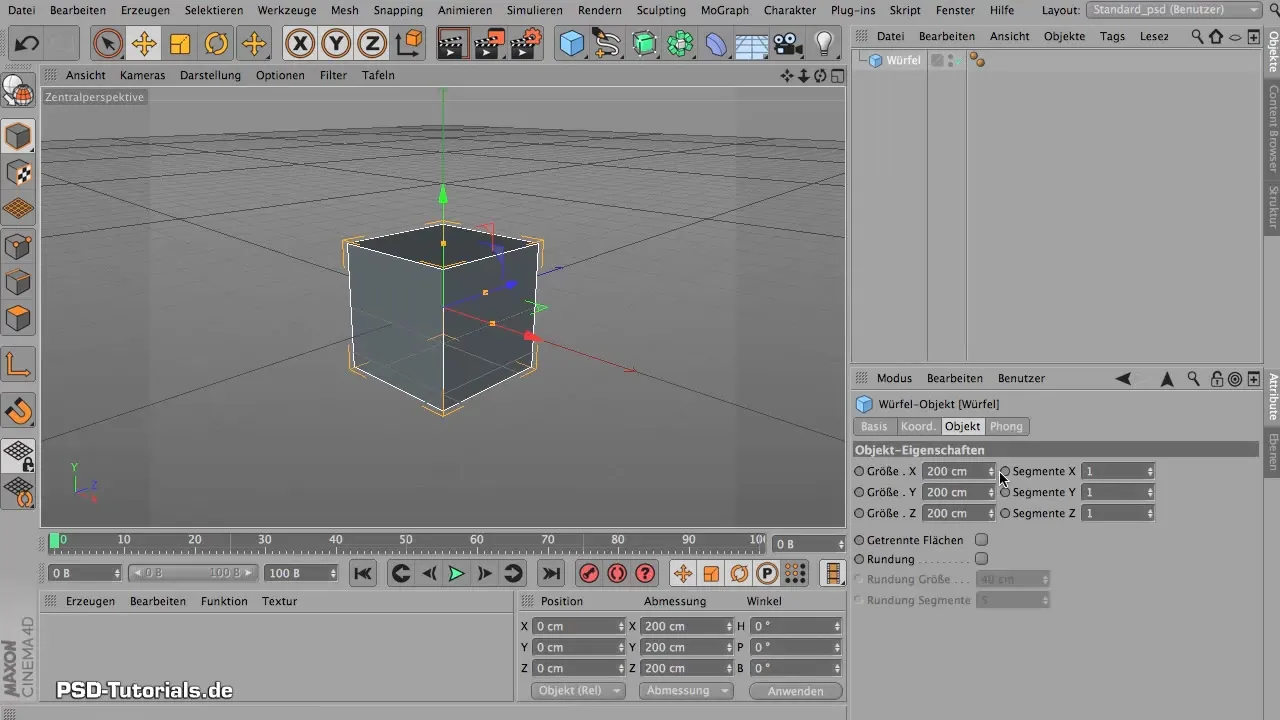Screen dimensions: 1280x720
Task: Click search icon in object manager
Action: click(x=1196, y=36)
